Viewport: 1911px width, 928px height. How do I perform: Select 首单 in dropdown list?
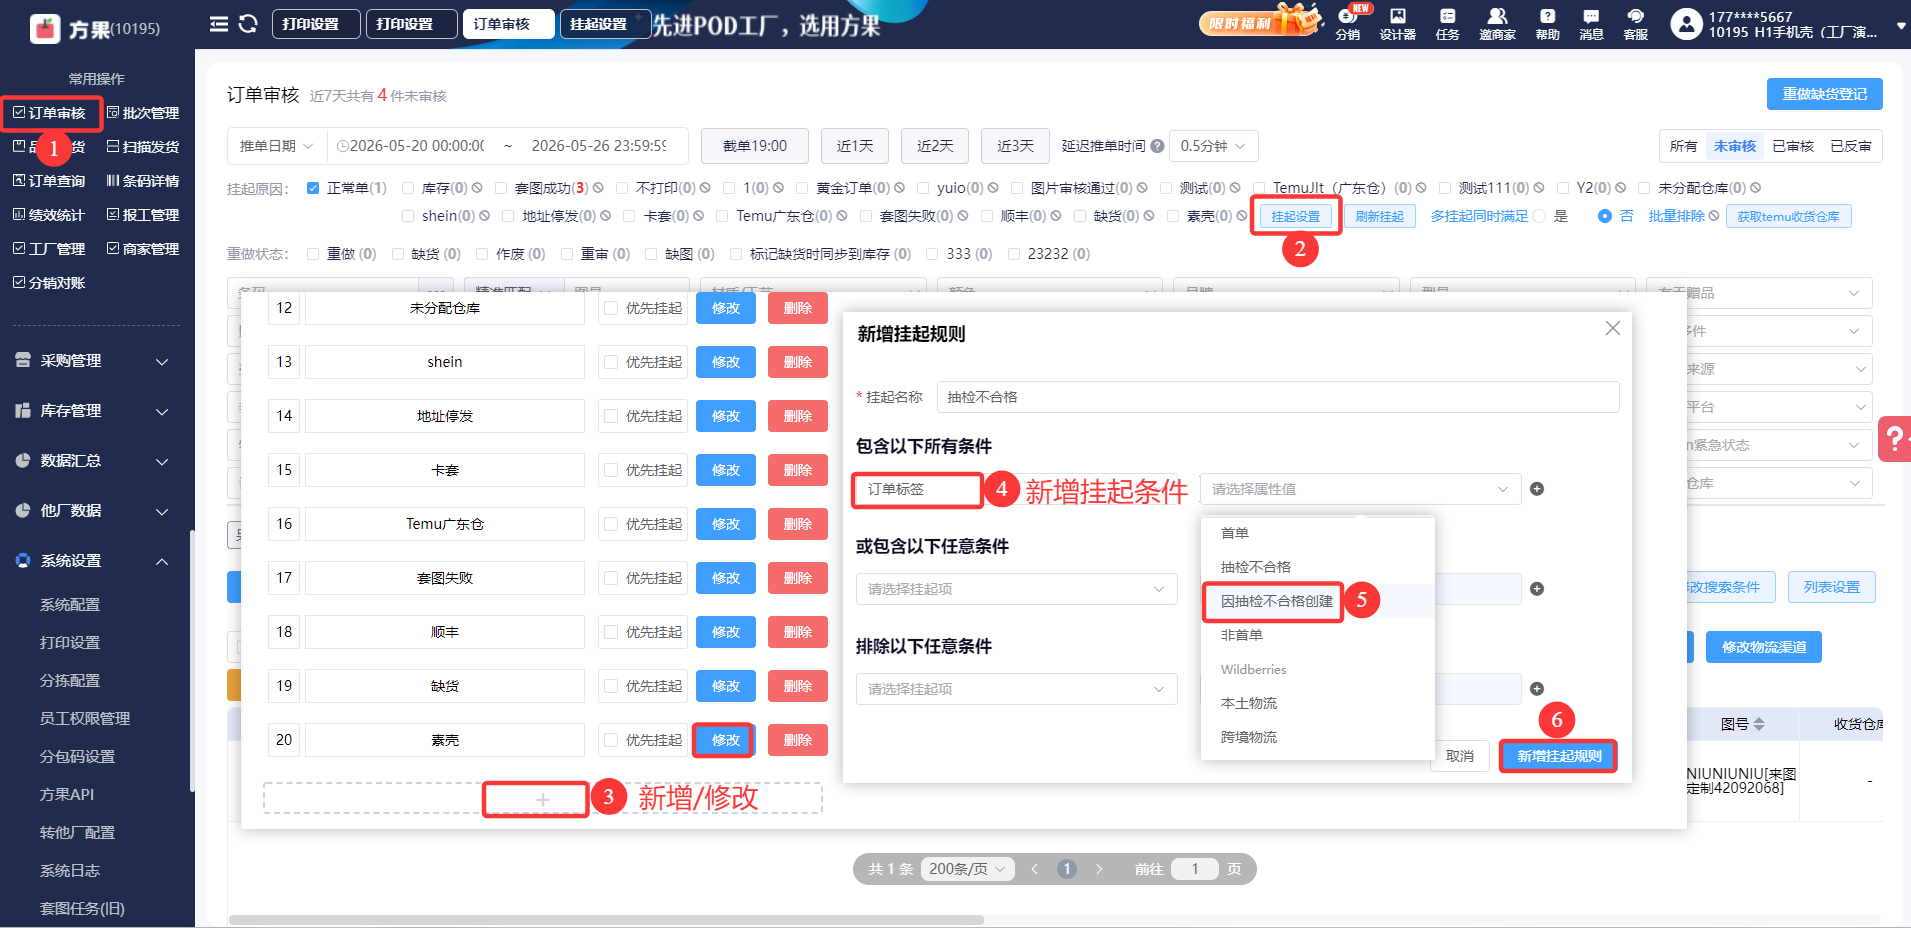[x=1235, y=533]
